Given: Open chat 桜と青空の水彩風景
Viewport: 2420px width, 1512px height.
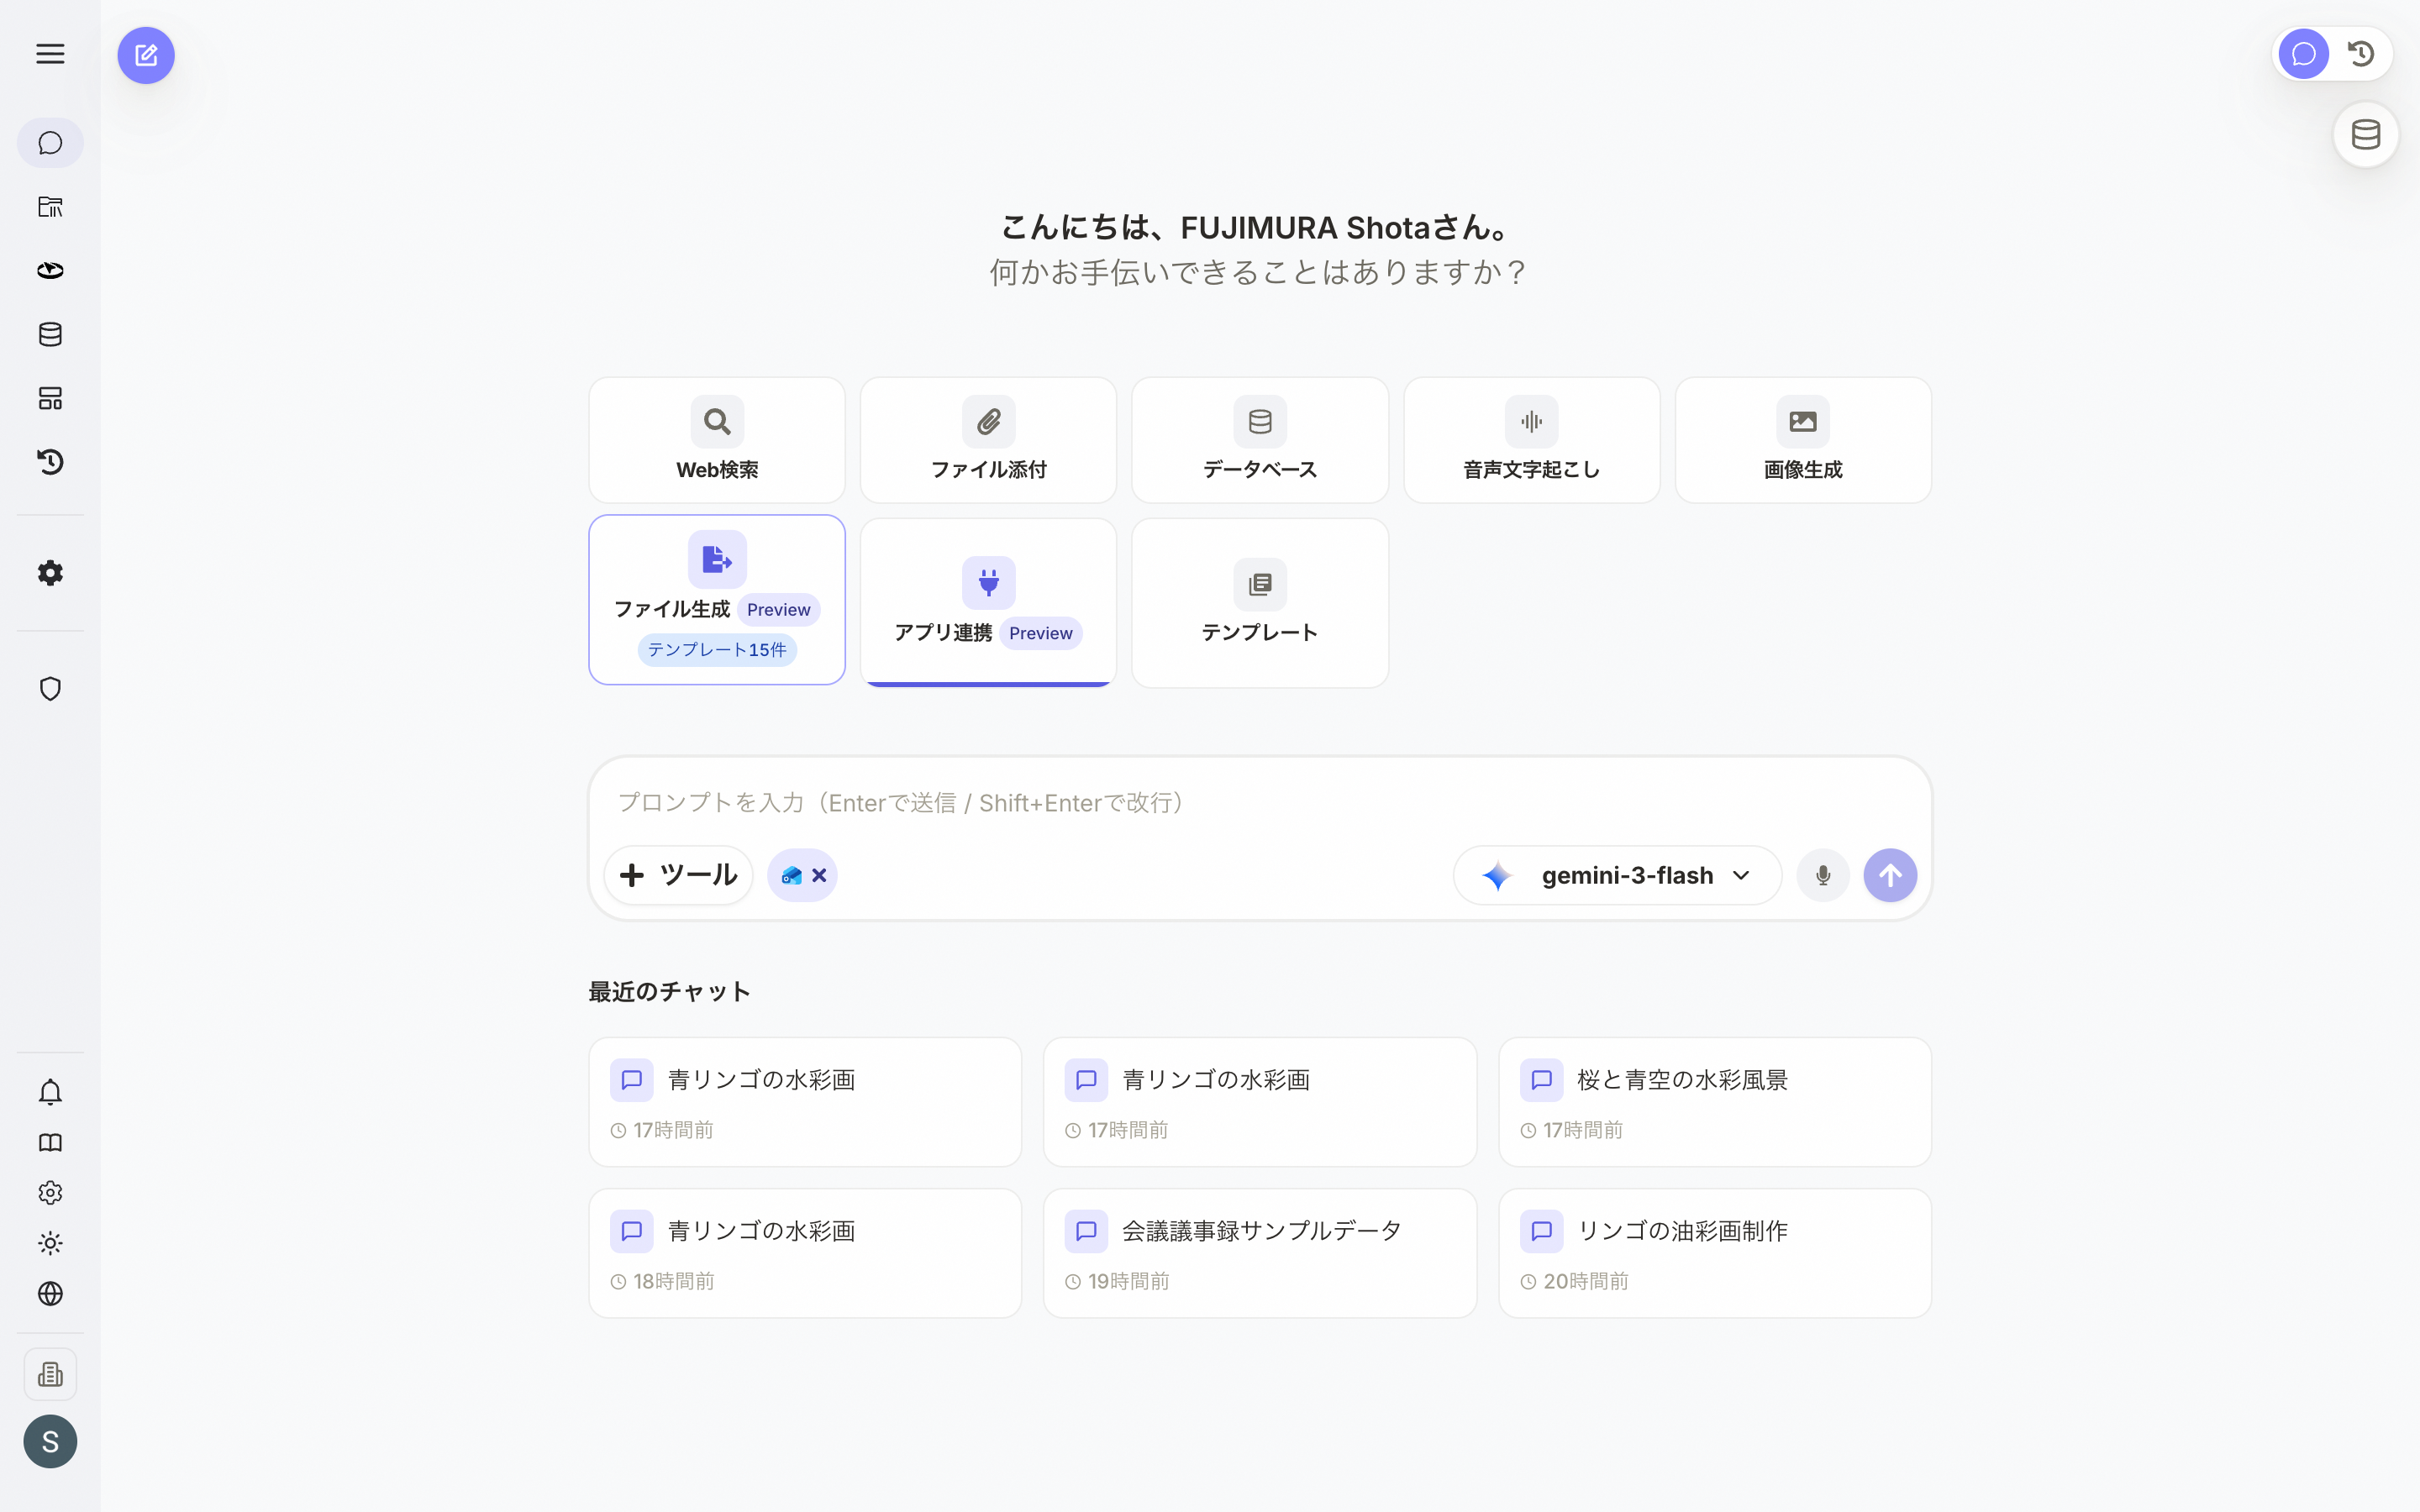Looking at the screenshot, I should 1715,1102.
